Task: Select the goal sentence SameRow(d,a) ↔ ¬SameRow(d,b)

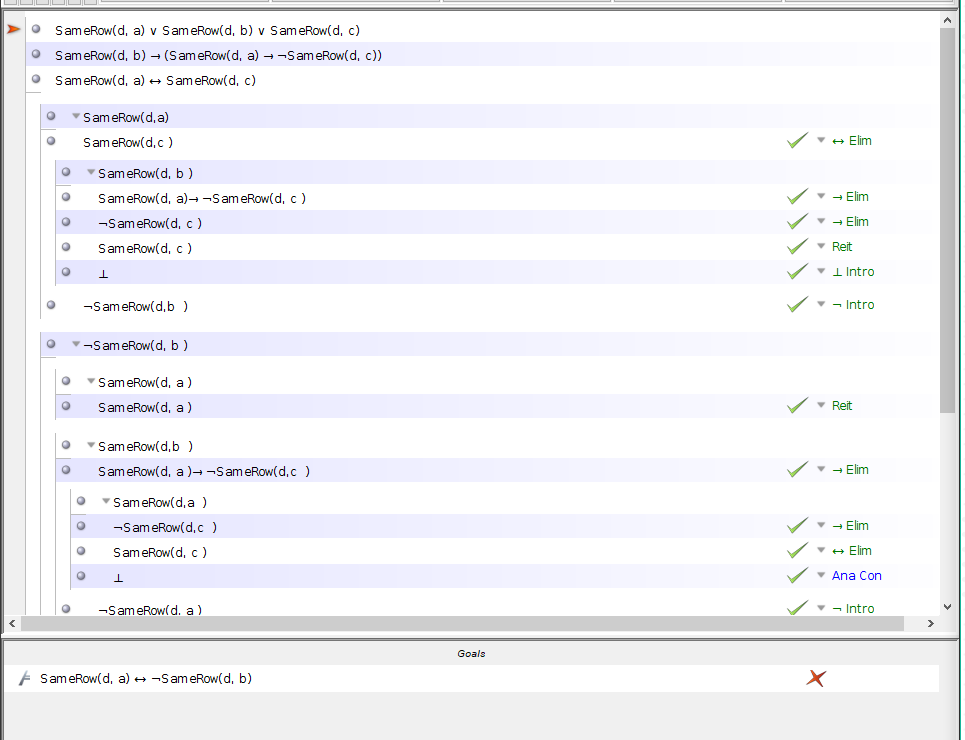Action: (x=146, y=678)
